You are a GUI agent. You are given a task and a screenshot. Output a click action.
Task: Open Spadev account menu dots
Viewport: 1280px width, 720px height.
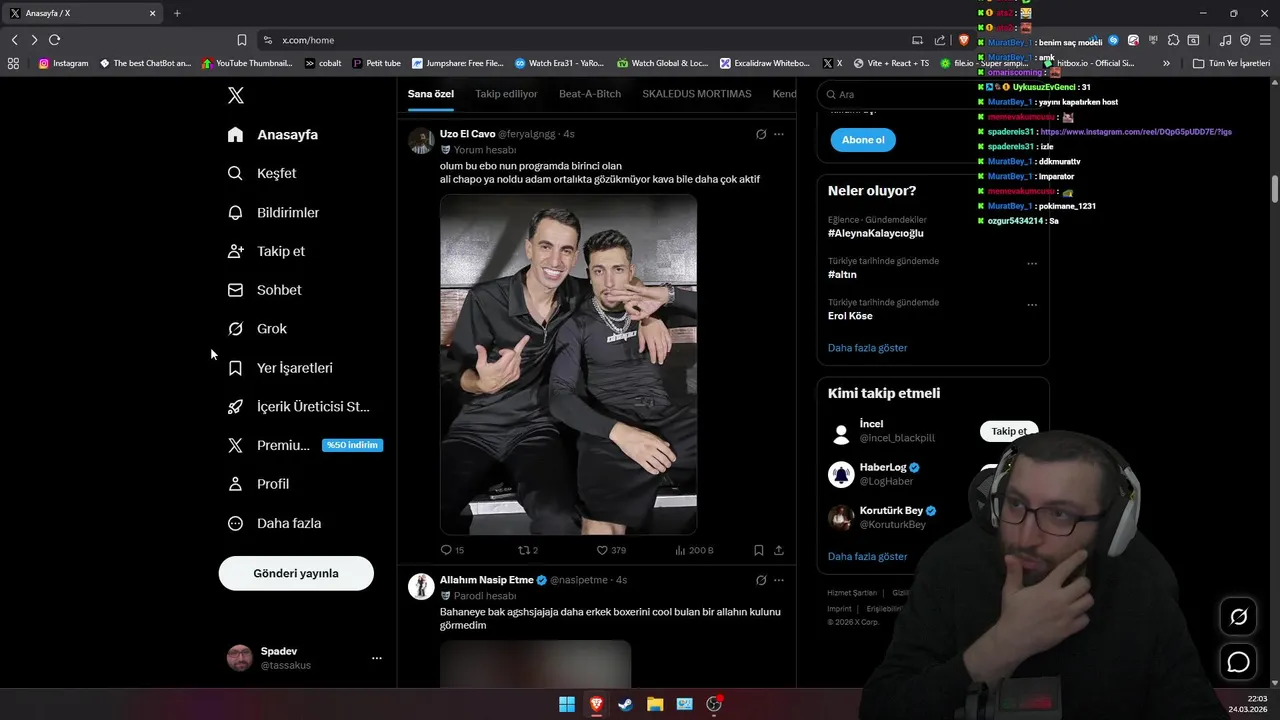[377, 658]
